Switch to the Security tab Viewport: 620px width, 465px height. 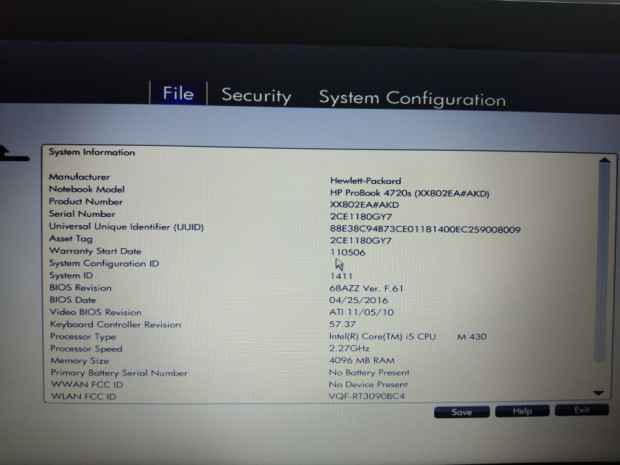tap(256, 96)
